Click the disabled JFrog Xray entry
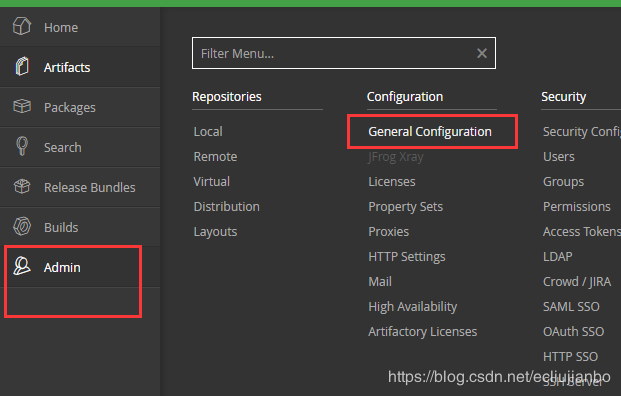 click(396, 157)
